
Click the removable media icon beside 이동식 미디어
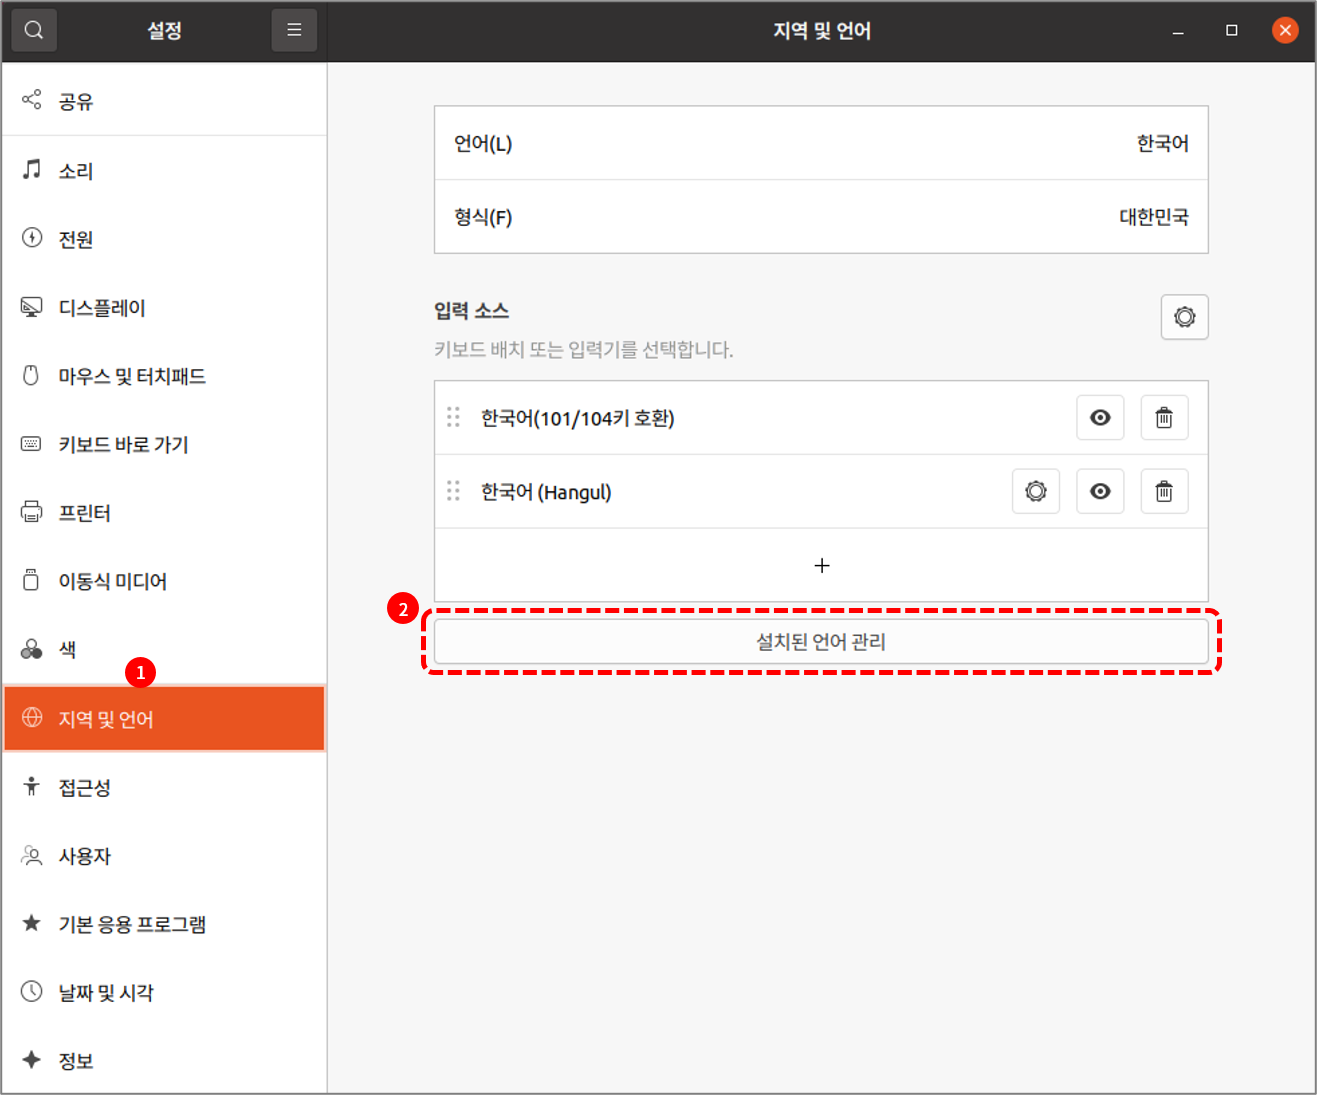32,580
